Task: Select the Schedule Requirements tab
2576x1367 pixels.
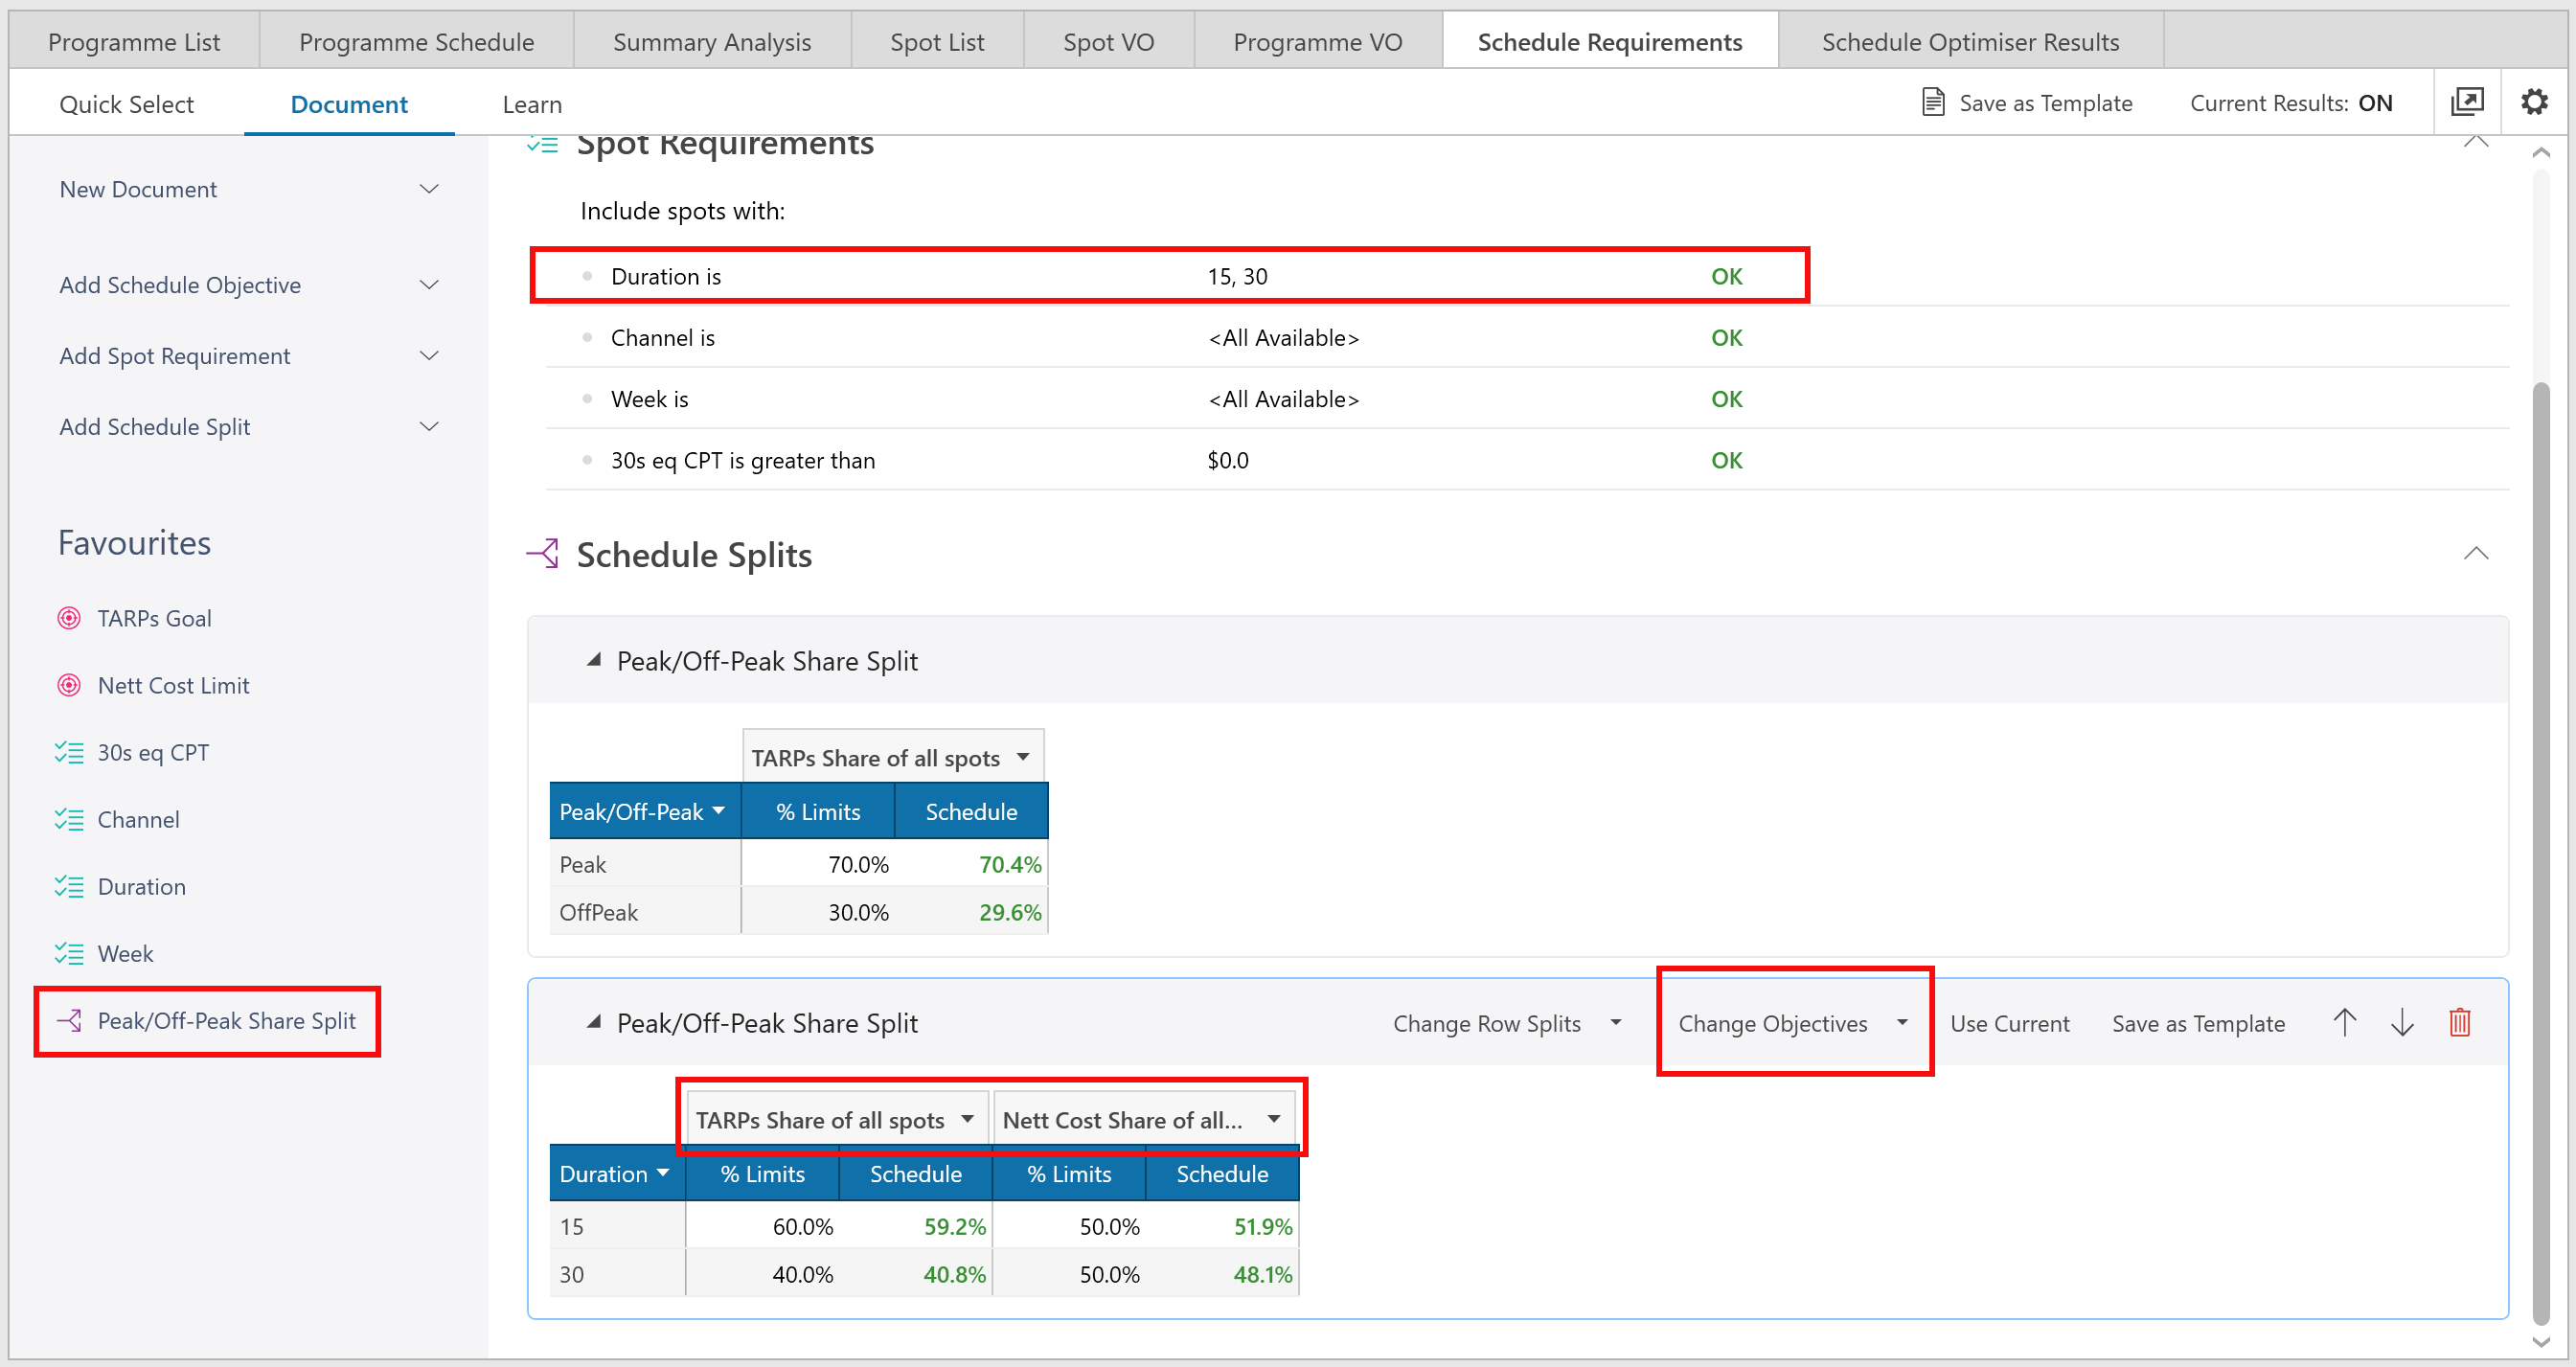Action: tap(1610, 42)
